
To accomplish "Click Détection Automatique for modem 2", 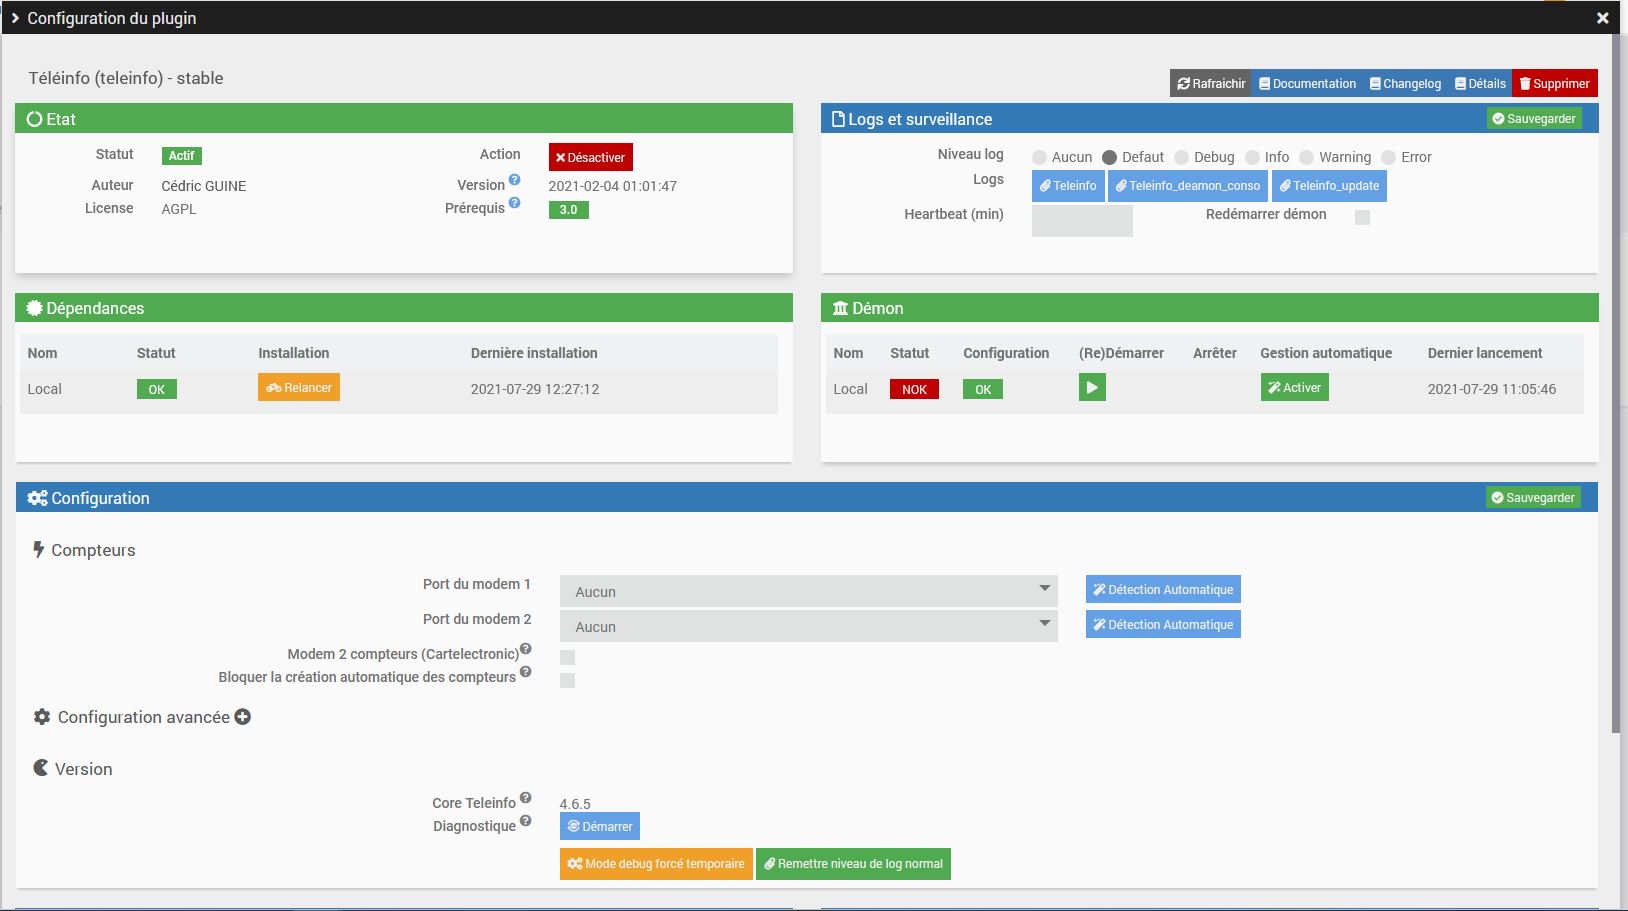I will (x=1163, y=625).
